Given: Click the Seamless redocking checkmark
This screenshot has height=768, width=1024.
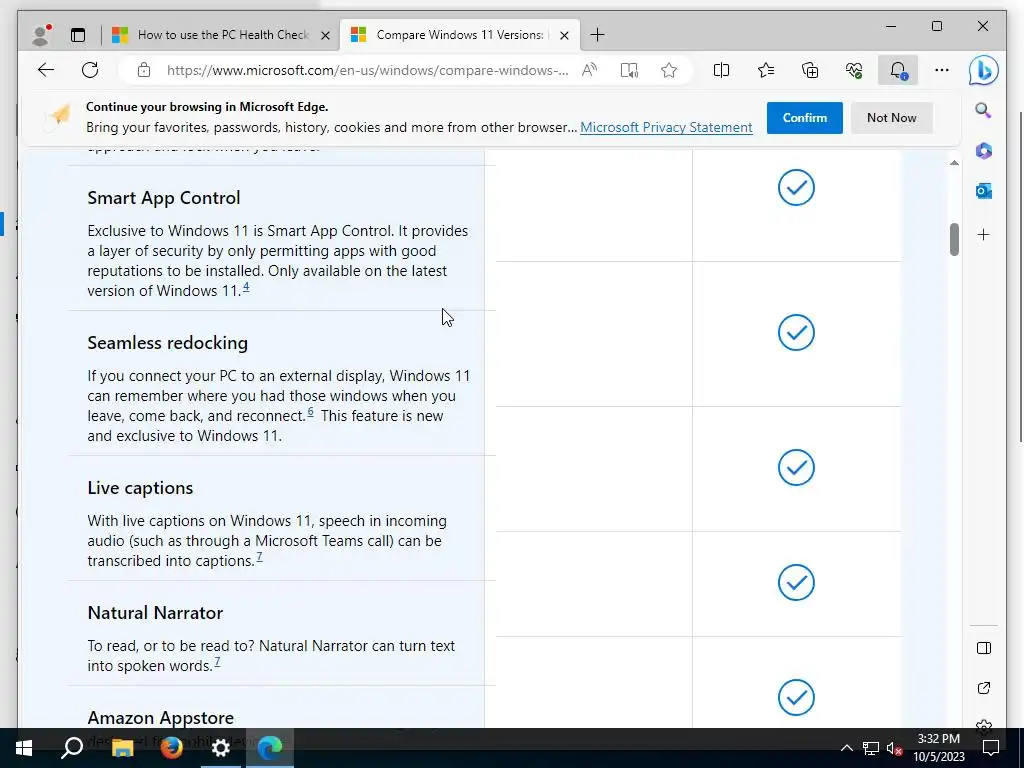Looking at the screenshot, I should click(x=796, y=332).
